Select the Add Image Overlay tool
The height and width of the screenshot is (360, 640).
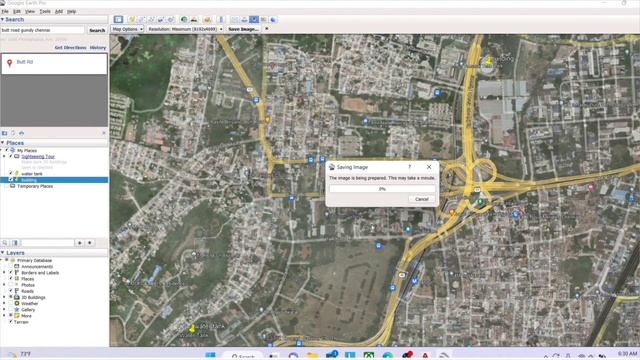tap(161, 19)
